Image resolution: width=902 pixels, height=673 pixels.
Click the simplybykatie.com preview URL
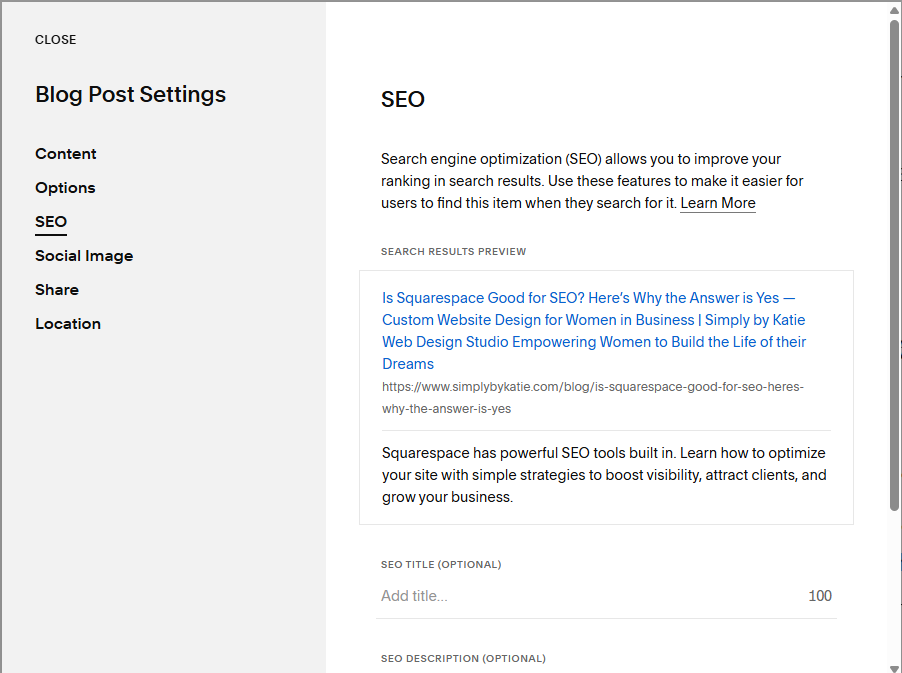pyautogui.click(x=593, y=397)
